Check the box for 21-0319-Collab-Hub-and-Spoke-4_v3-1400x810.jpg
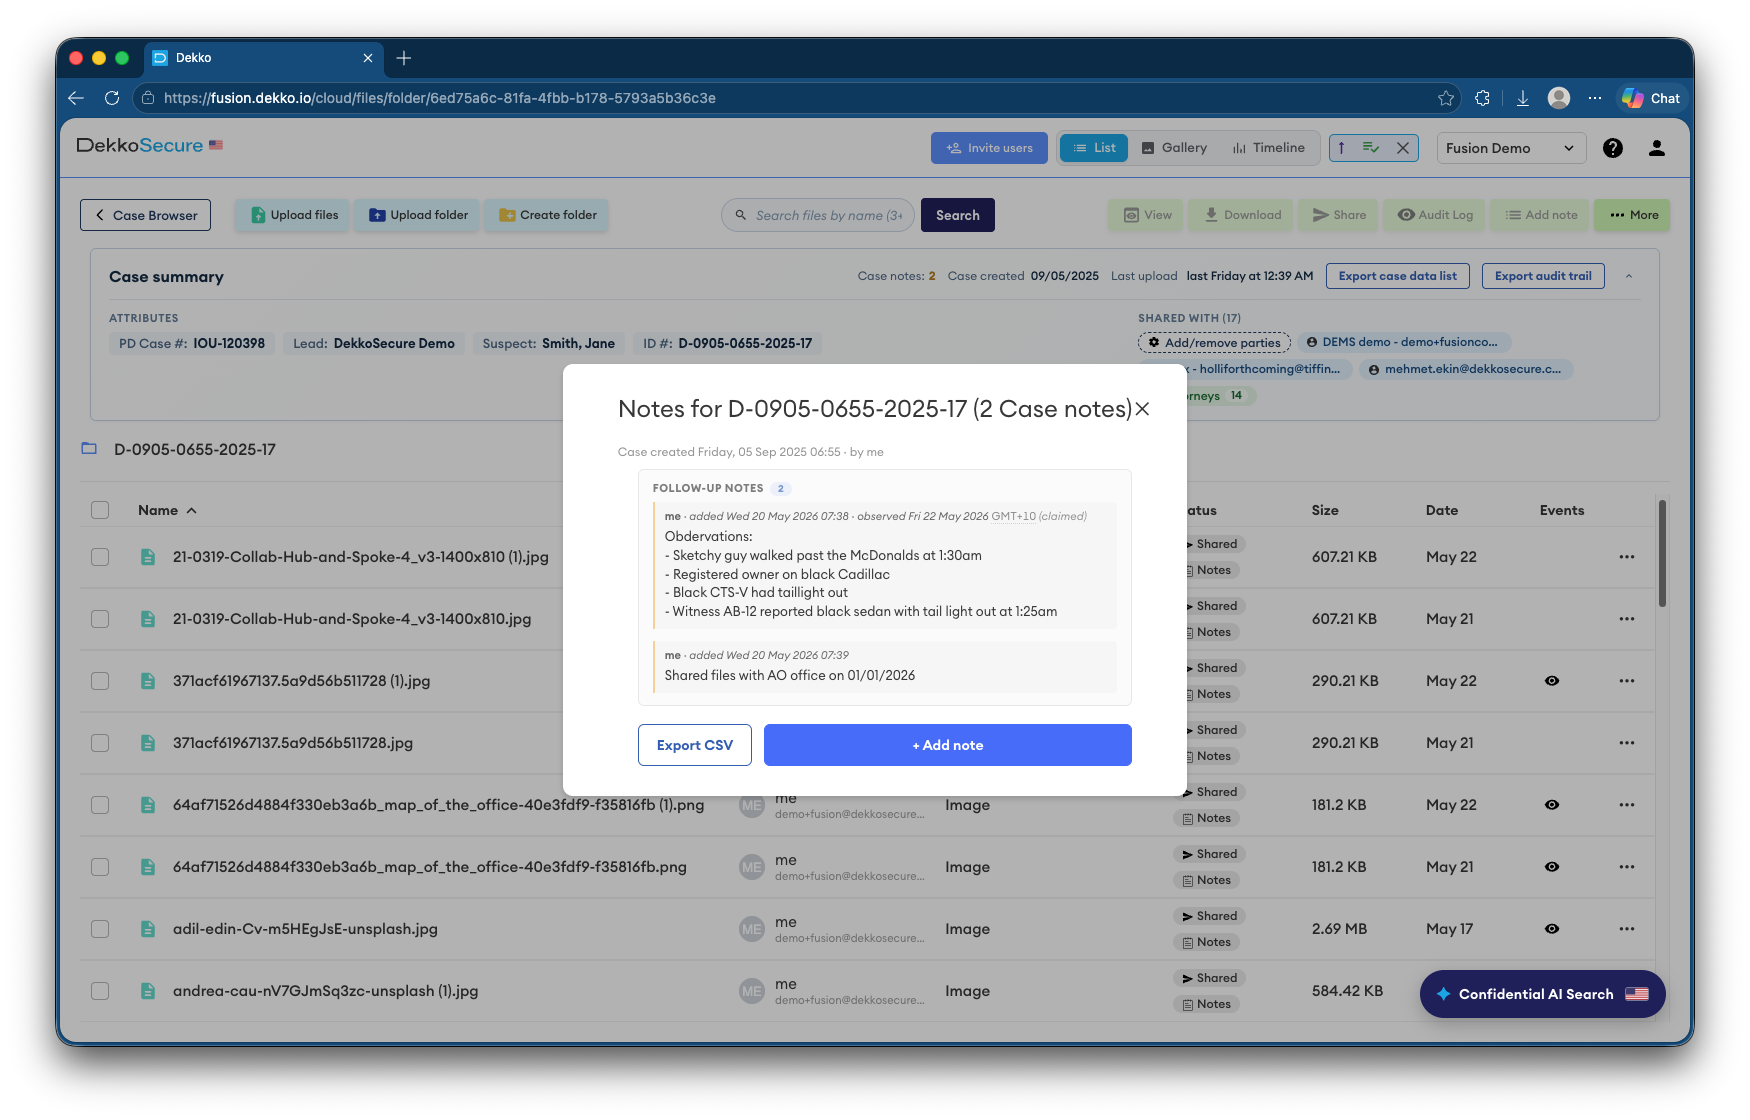 pos(100,619)
